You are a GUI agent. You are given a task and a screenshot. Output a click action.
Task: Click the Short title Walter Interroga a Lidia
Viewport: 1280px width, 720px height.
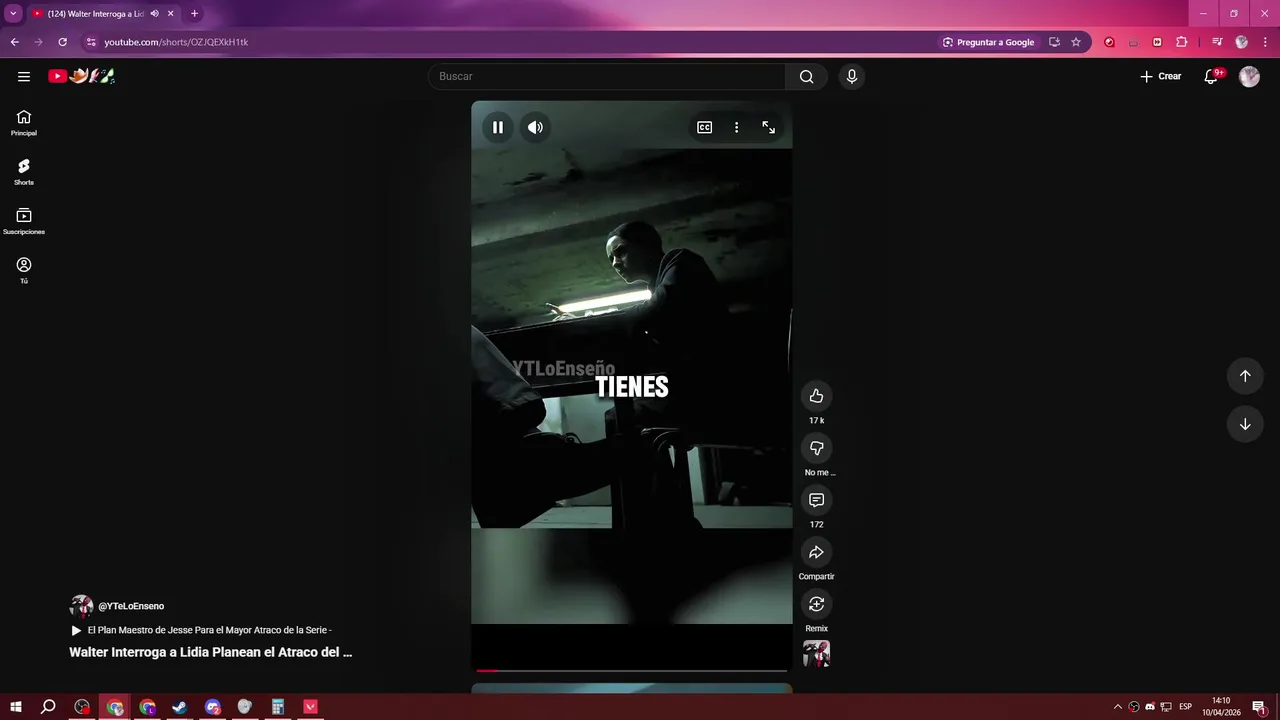click(x=211, y=652)
